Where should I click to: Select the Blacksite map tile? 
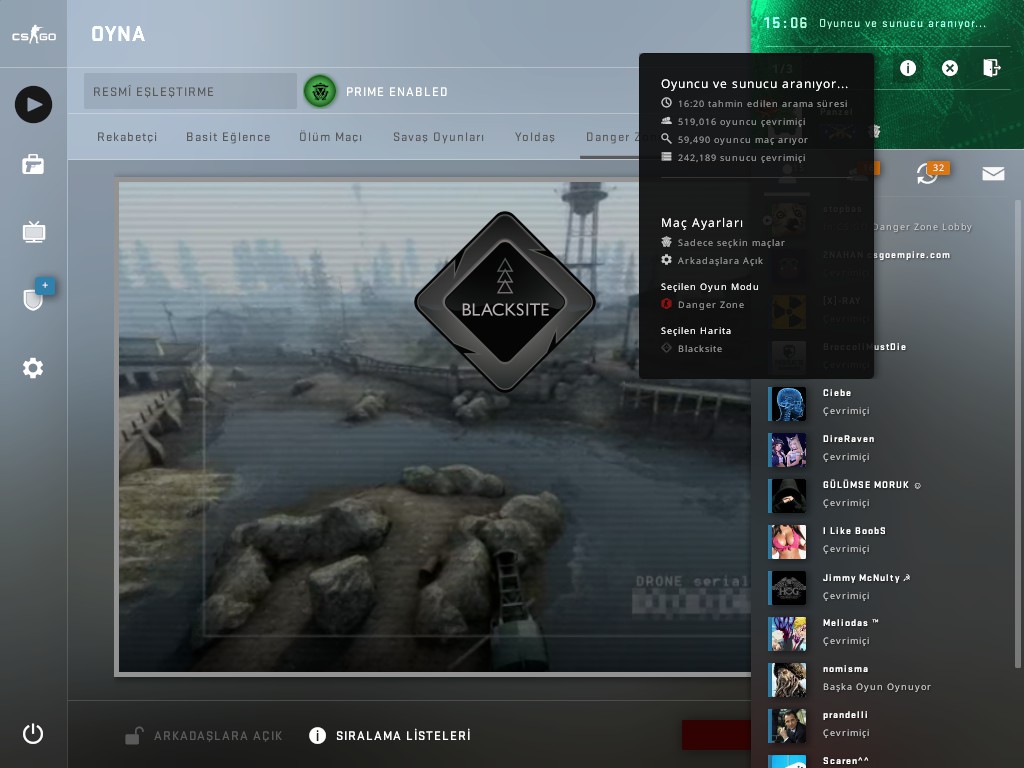point(434,426)
